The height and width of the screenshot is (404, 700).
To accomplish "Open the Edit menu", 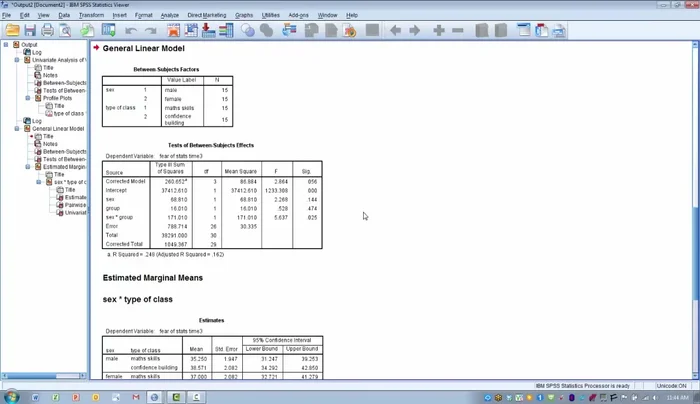I will [x=25, y=15].
